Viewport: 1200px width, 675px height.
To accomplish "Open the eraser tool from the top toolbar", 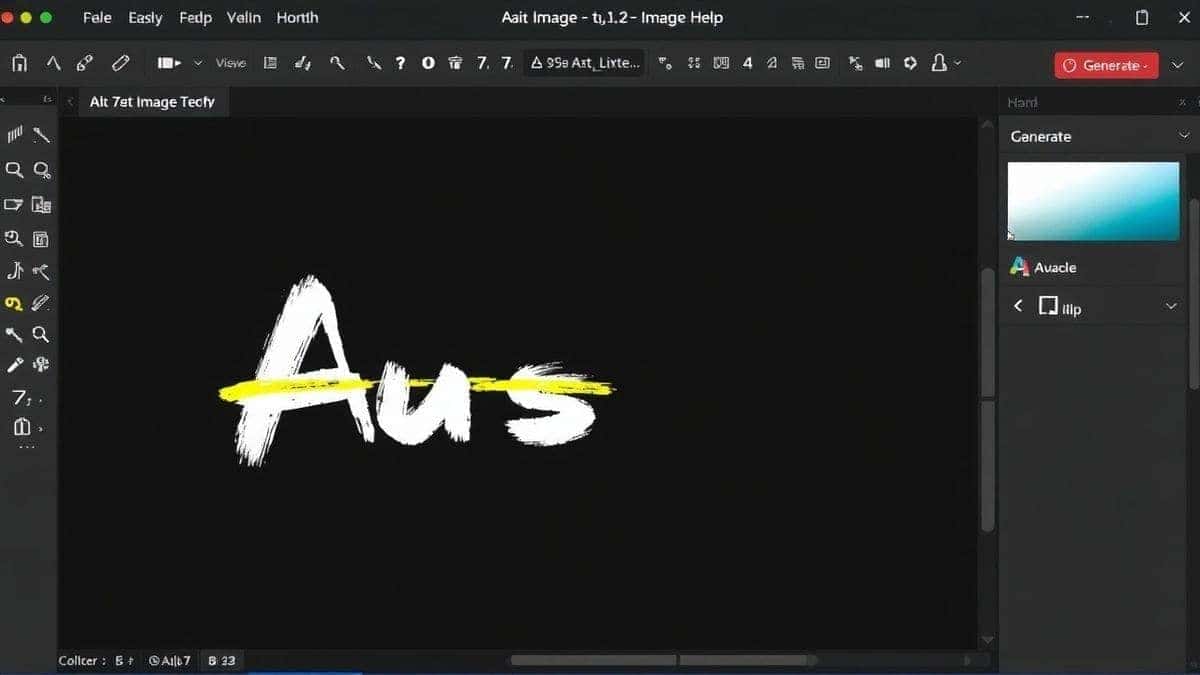I will (120, 62).
